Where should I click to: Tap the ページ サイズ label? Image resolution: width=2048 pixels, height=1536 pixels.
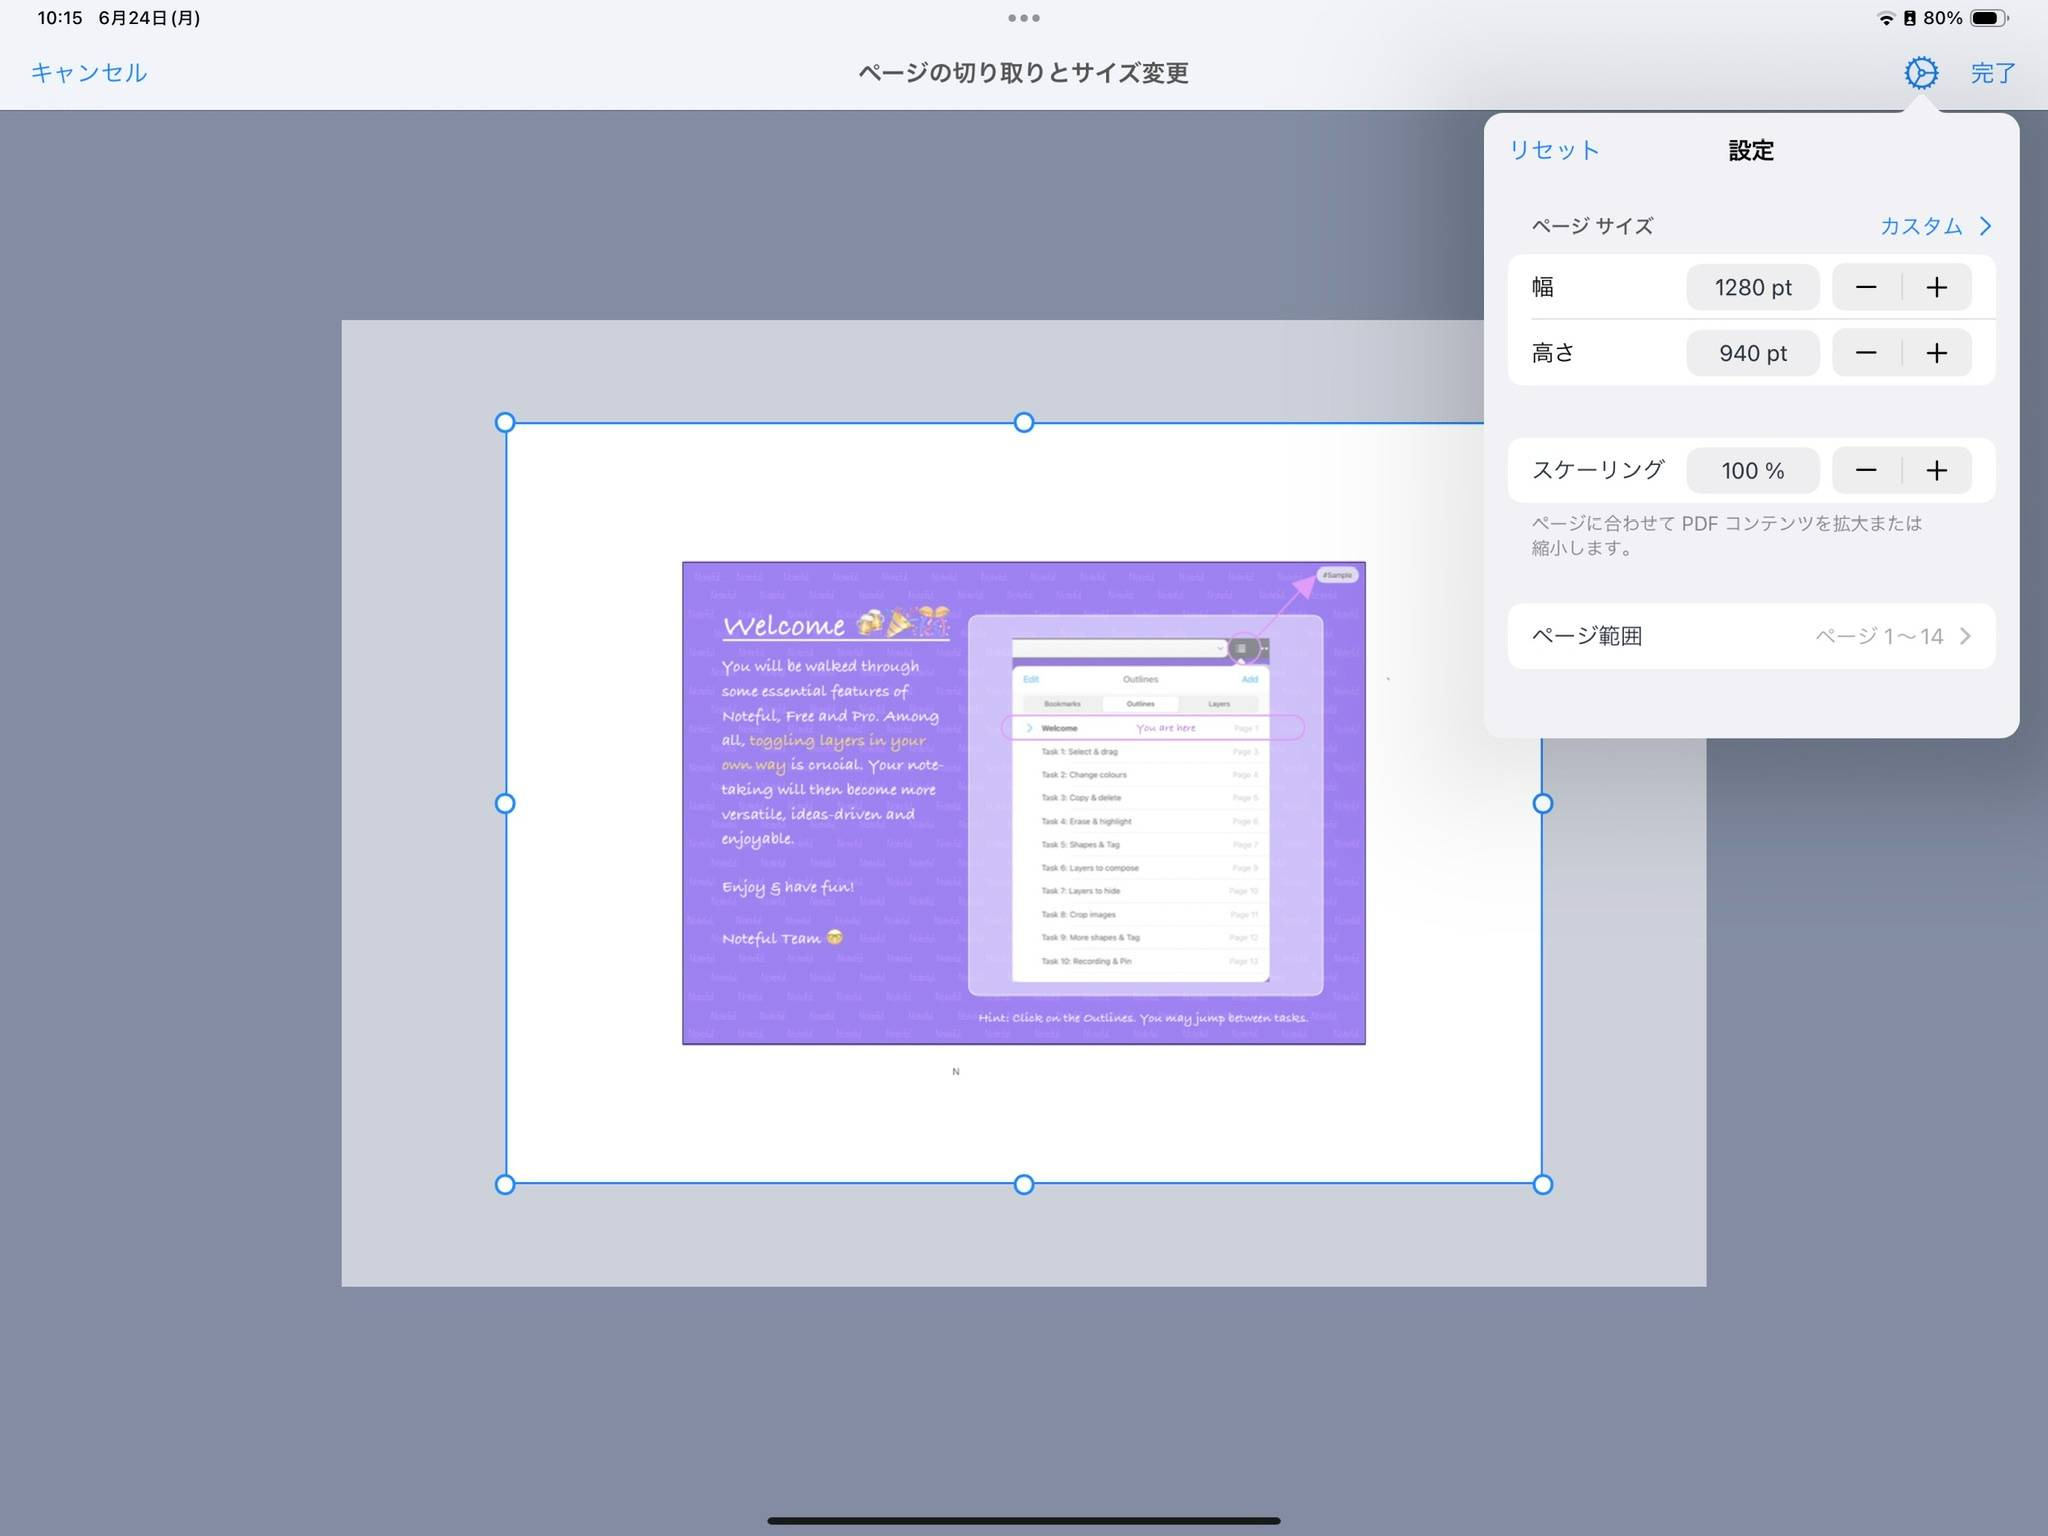[1592, 226]
